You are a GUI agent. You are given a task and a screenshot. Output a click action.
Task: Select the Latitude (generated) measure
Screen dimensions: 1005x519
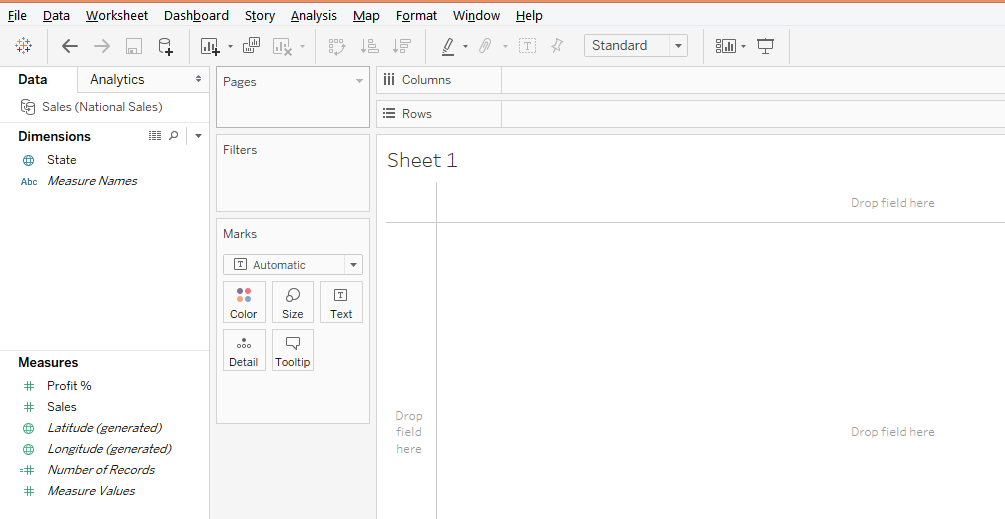[x=104, y=428]
